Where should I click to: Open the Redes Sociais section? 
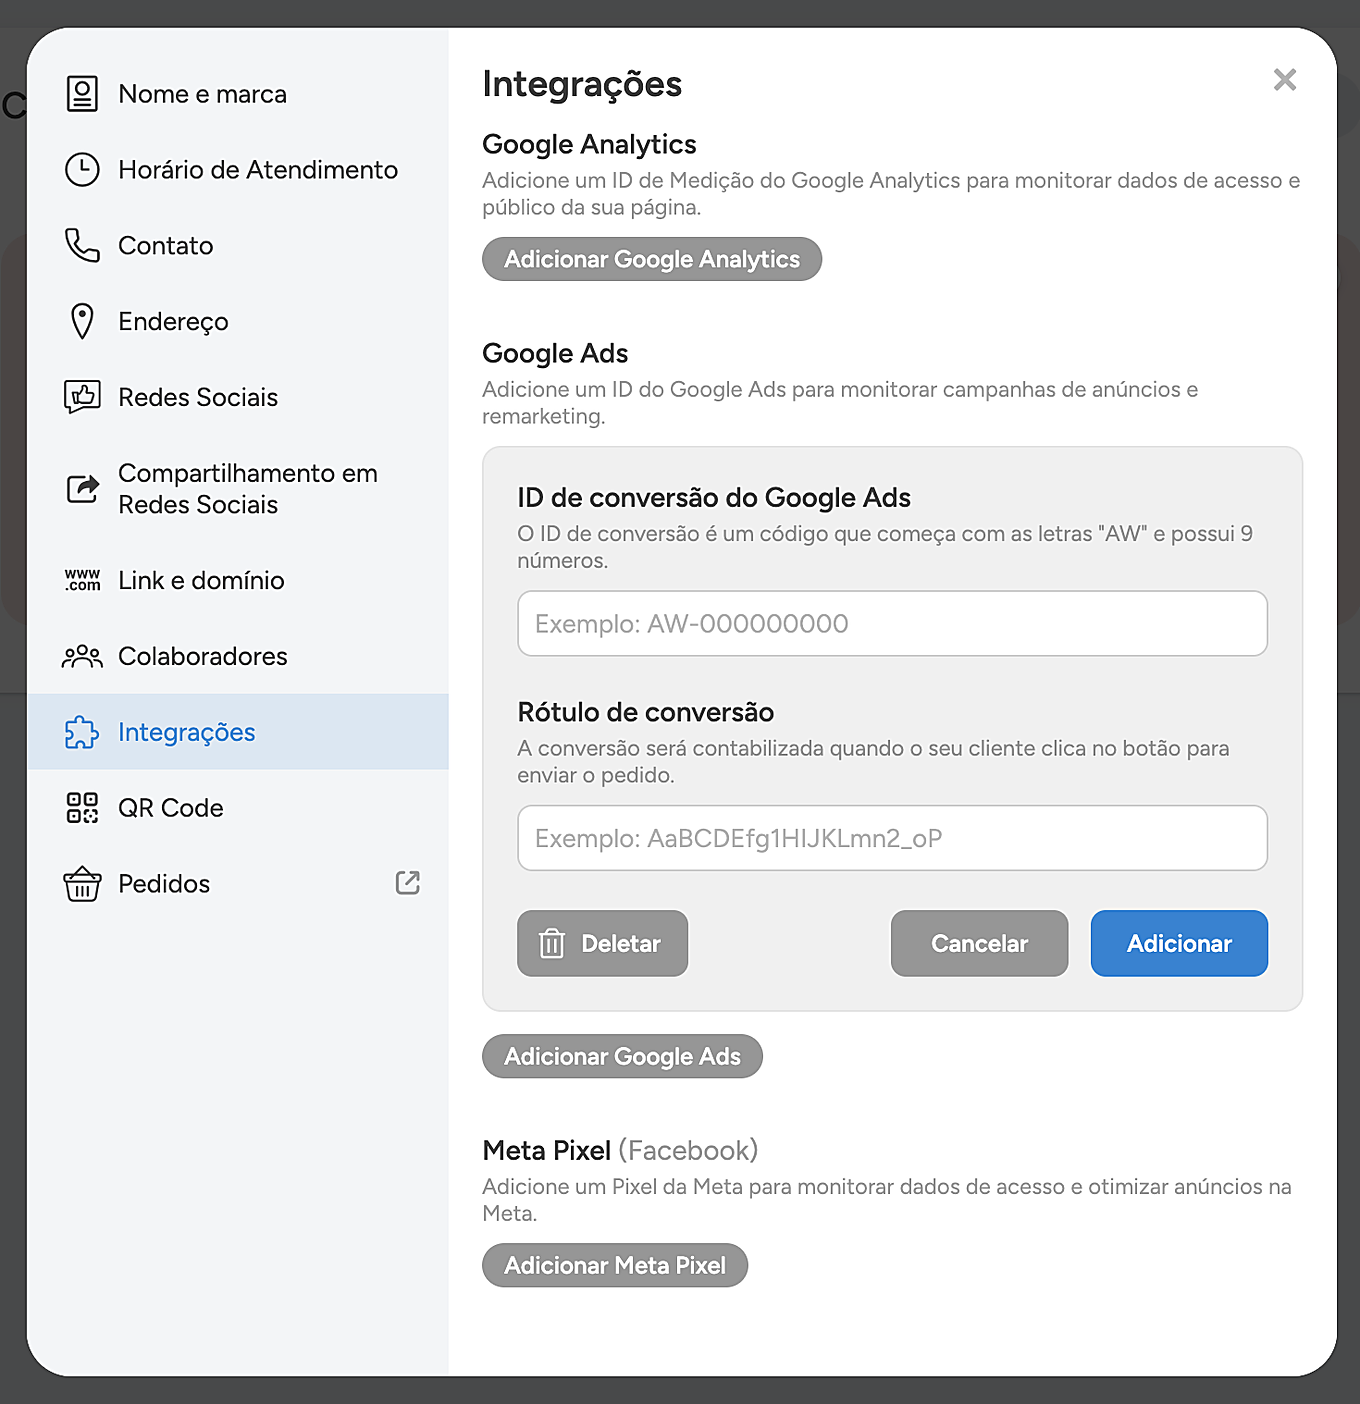click(x=238, y=397)
